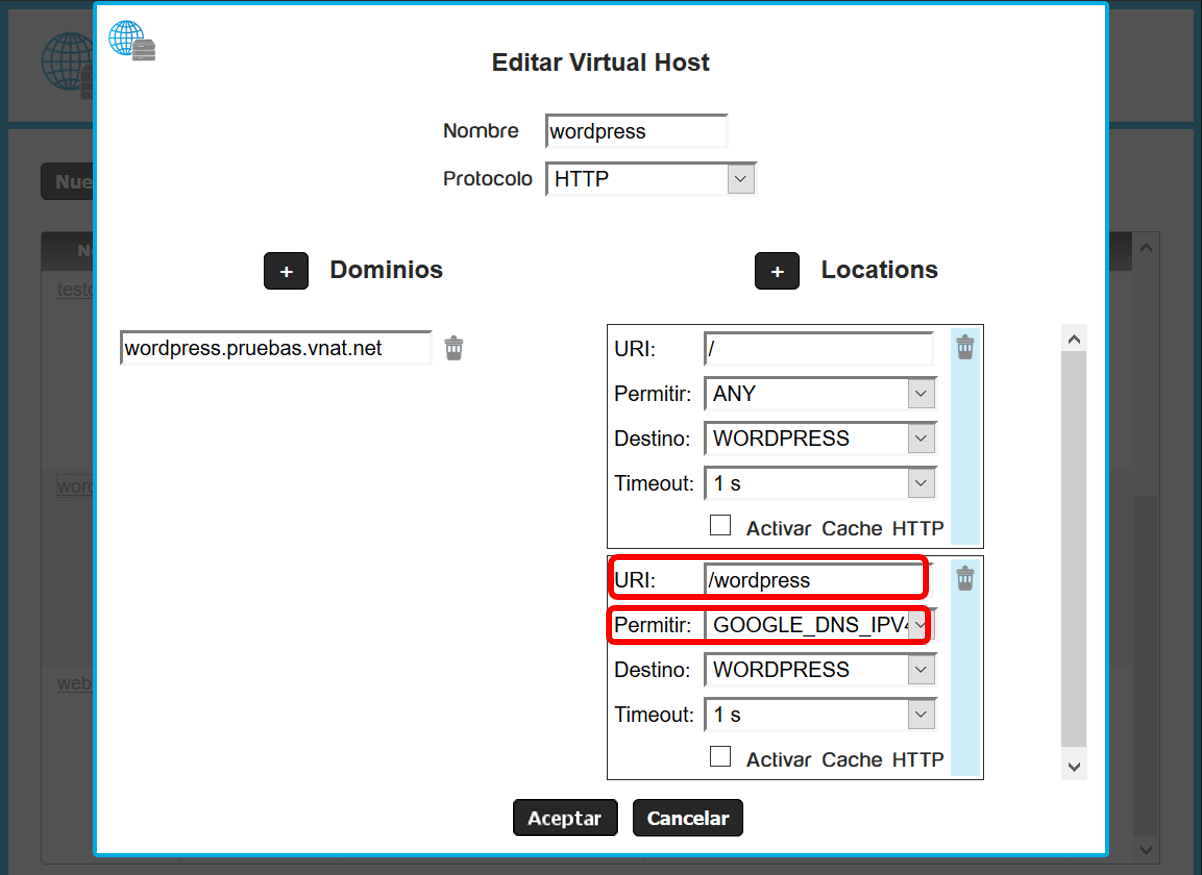Click the Aceptar button

click(565, 818)
